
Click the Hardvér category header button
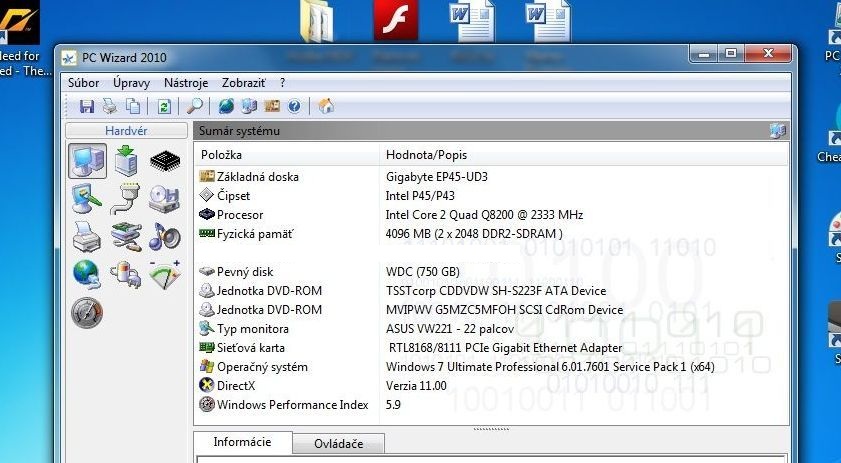[127, 131]
